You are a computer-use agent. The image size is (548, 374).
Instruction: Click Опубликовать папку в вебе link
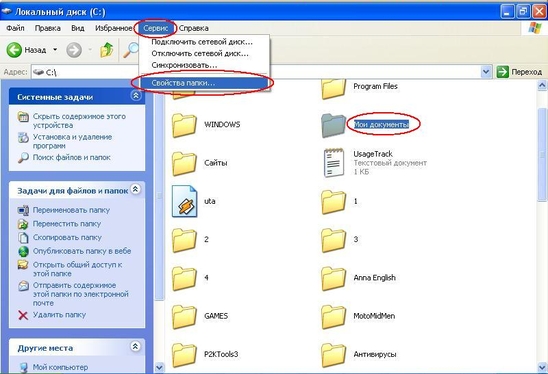click(82, 251)
